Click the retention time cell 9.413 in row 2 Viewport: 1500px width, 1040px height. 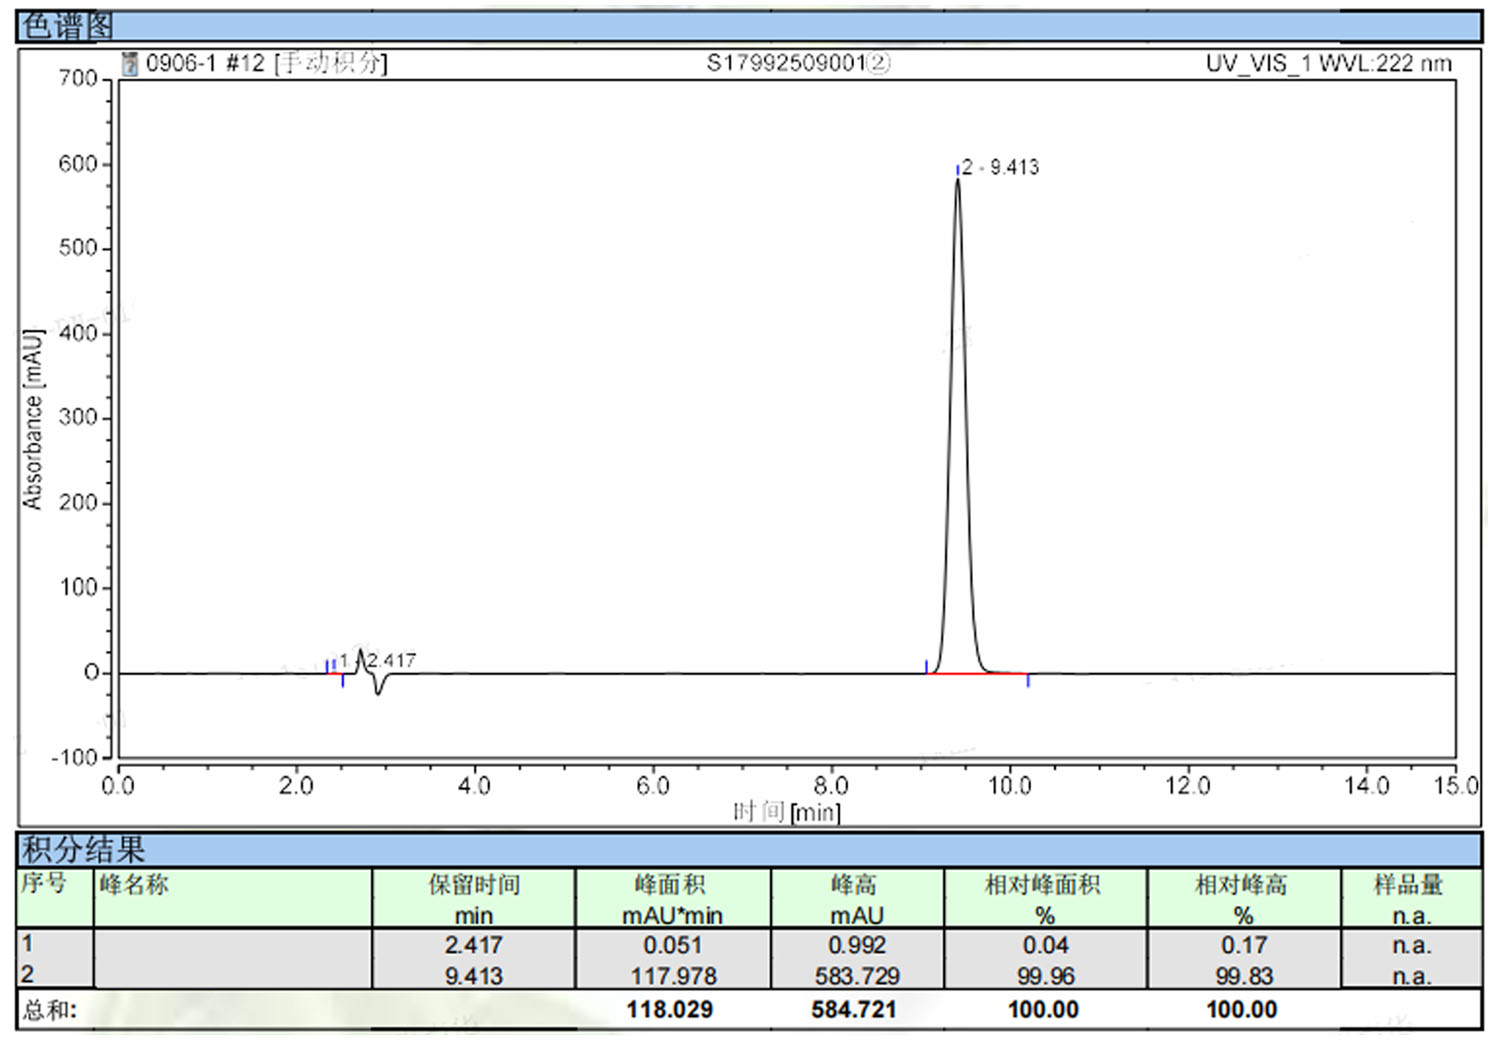click(x=474, y=976)
